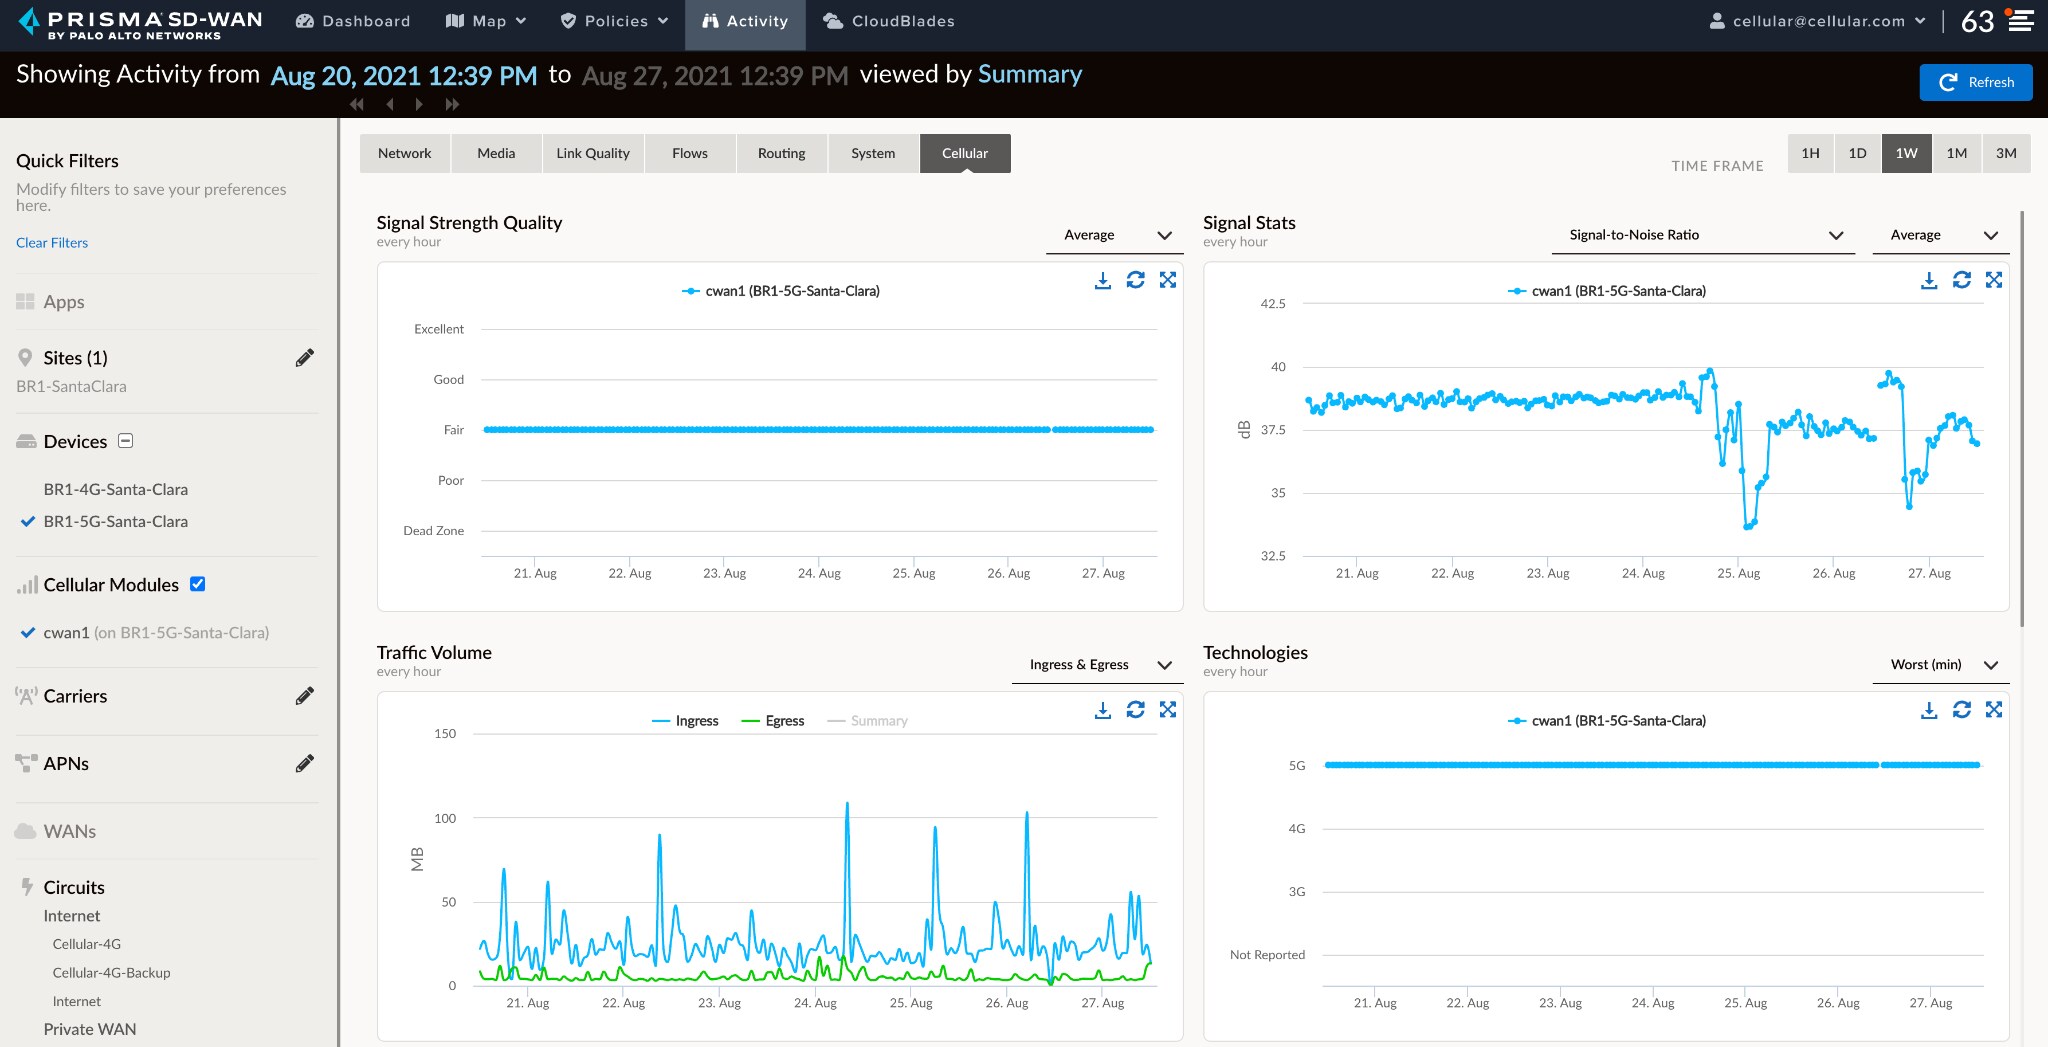Open Average dropdown for Signal Strength Quality
2048x1047 pixels.
coord(1115,235)
